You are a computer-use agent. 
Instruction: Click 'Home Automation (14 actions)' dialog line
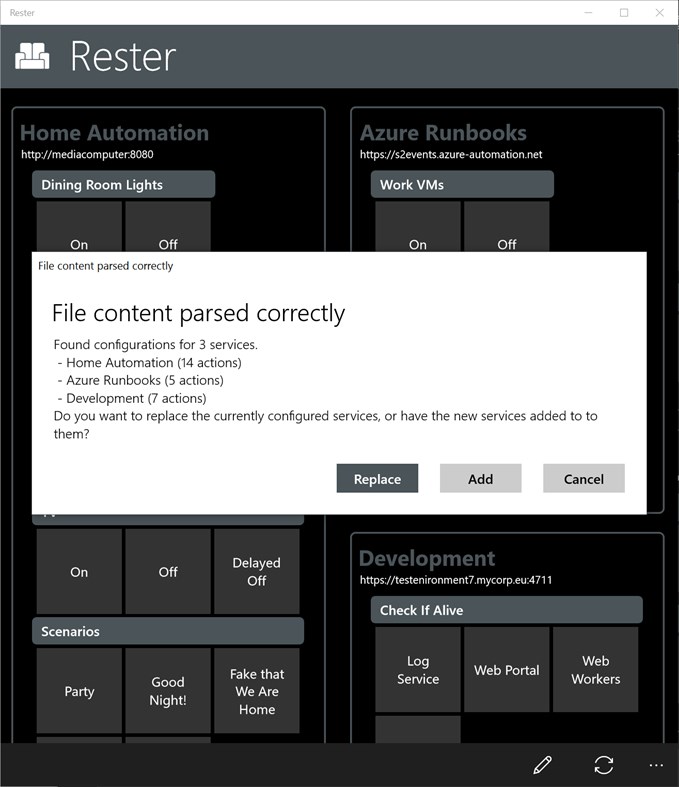154,362
